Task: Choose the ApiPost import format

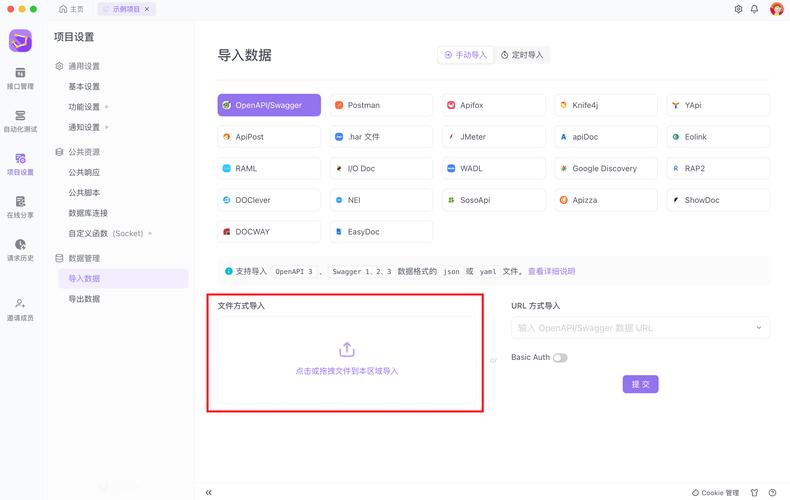Action: point(269,137)
